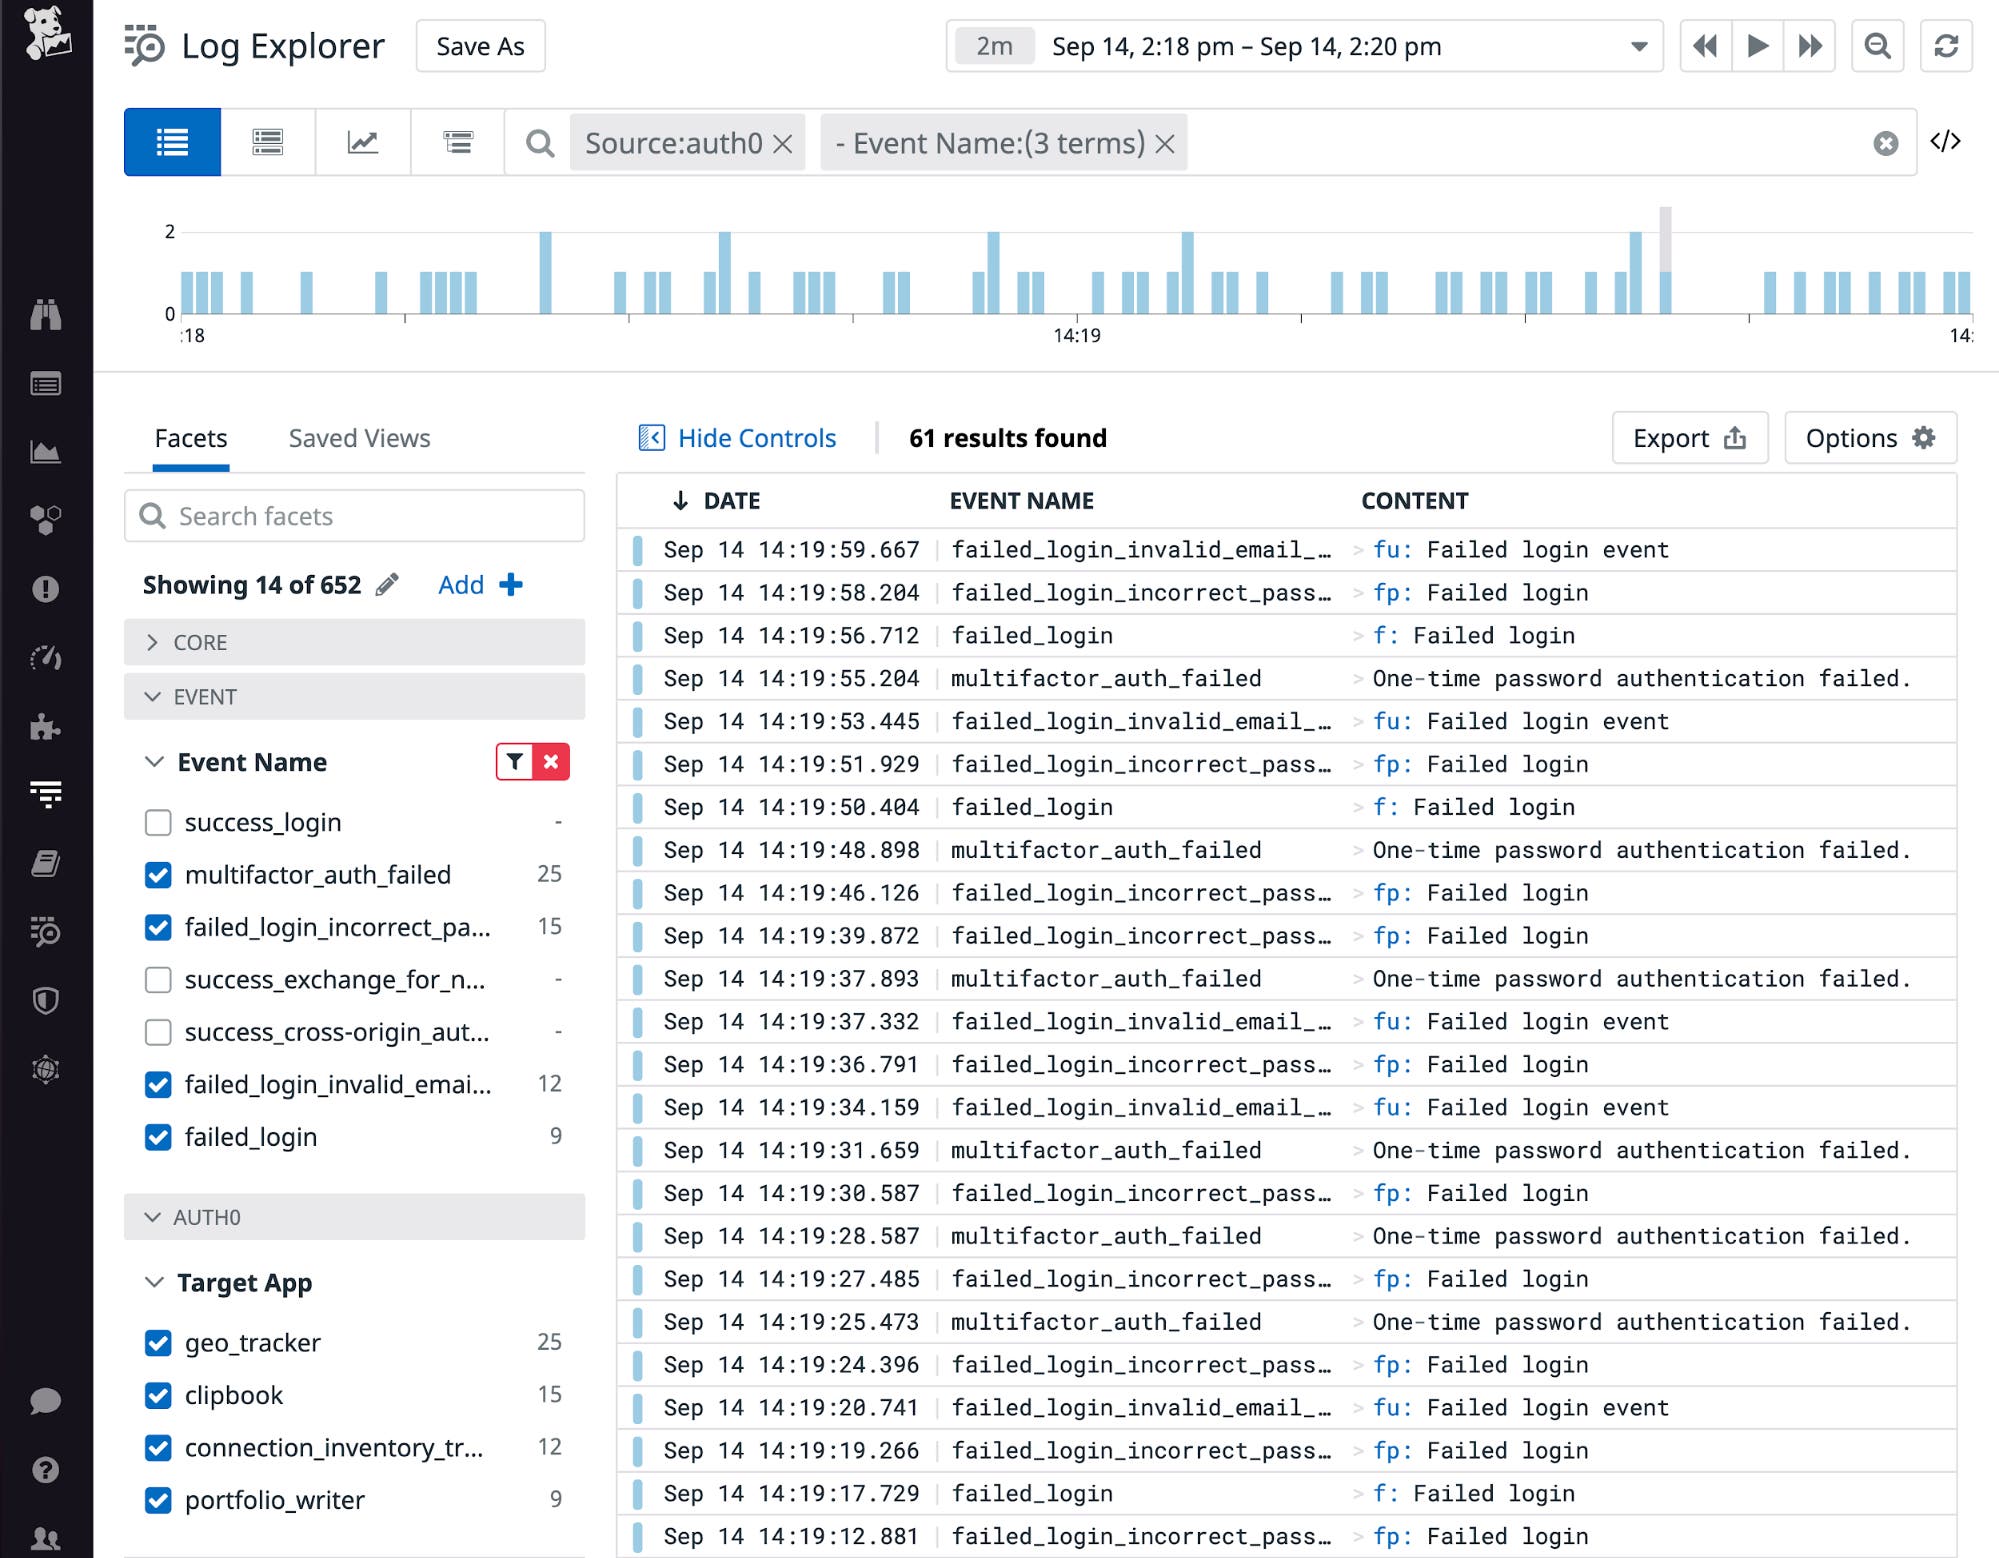Uncheck the geo_tracker target app
The width and height of the screenshot is (1999, 1558).
[x=158, y=1343]
